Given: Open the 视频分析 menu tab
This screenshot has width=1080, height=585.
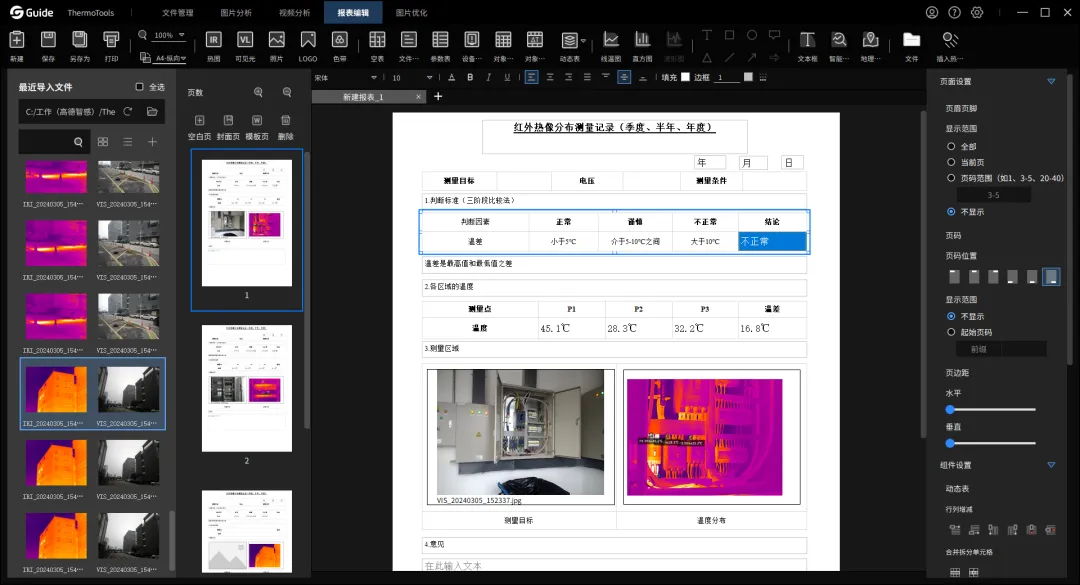Looking at the screenshot, I should 294,12.
